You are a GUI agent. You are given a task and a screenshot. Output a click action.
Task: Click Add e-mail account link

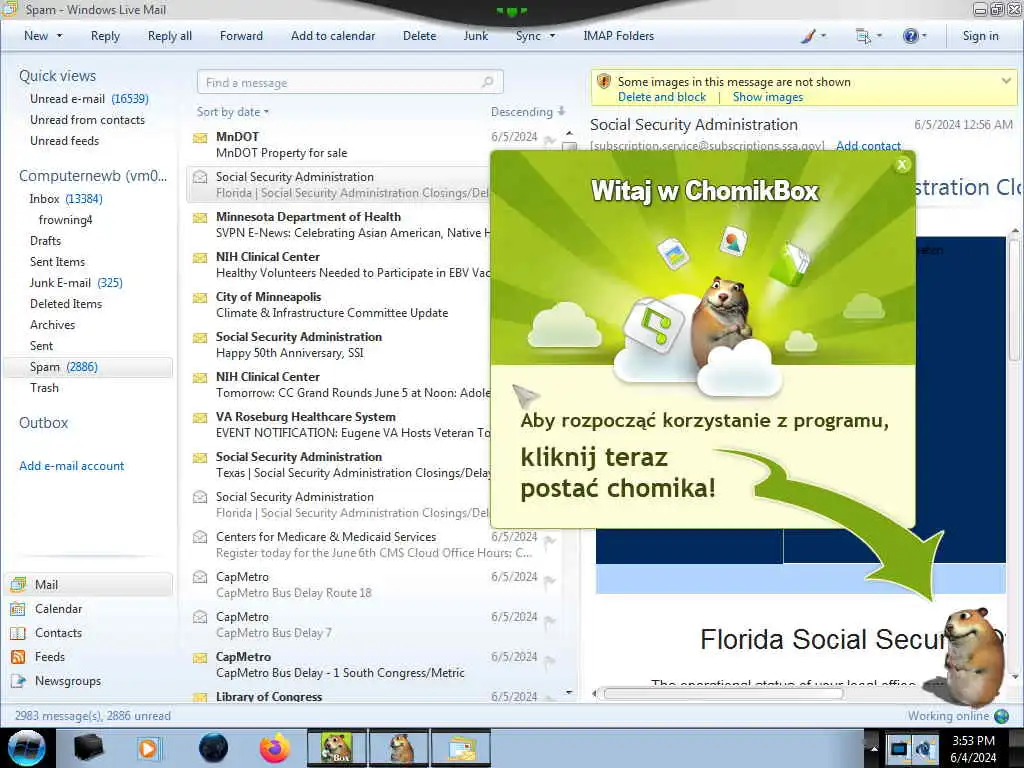point(71,466)
